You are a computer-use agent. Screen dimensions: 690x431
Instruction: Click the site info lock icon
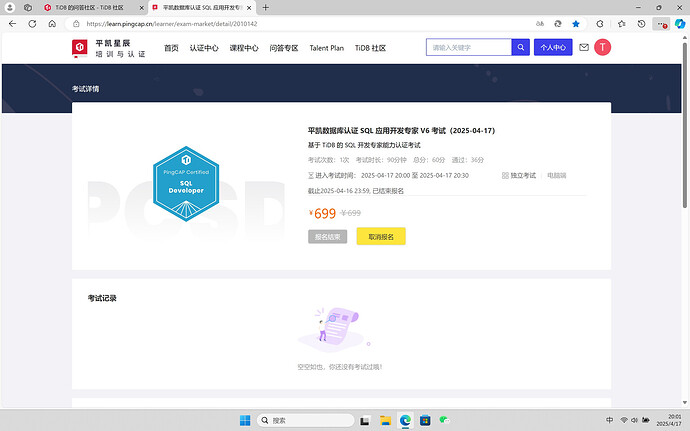76,24
